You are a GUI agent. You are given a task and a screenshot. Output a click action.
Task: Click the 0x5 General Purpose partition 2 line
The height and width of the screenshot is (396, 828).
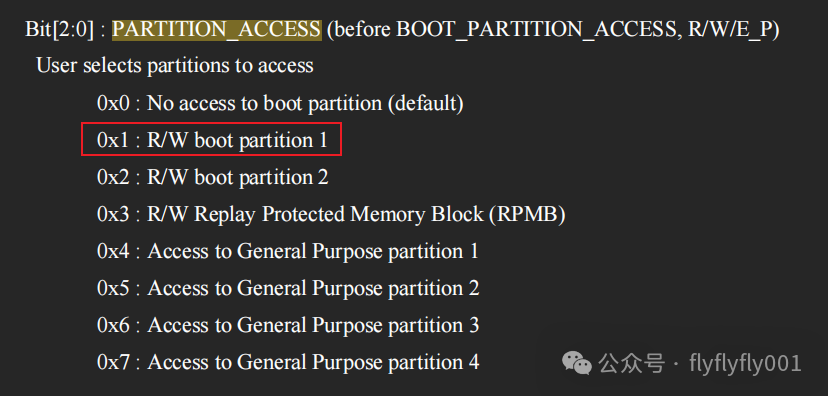point(288,288)
